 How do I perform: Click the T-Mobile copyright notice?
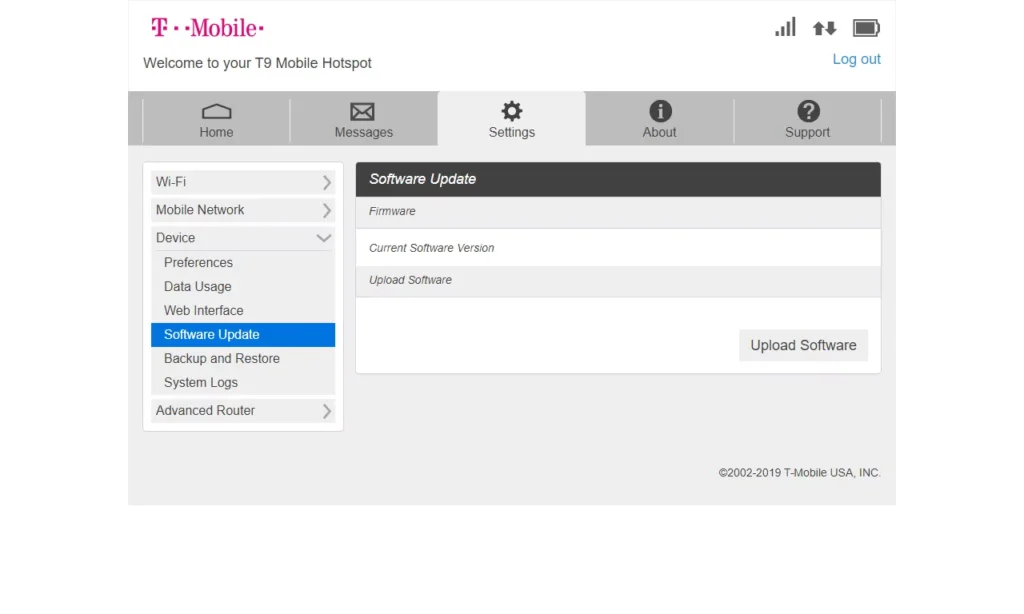pos(799,473)
